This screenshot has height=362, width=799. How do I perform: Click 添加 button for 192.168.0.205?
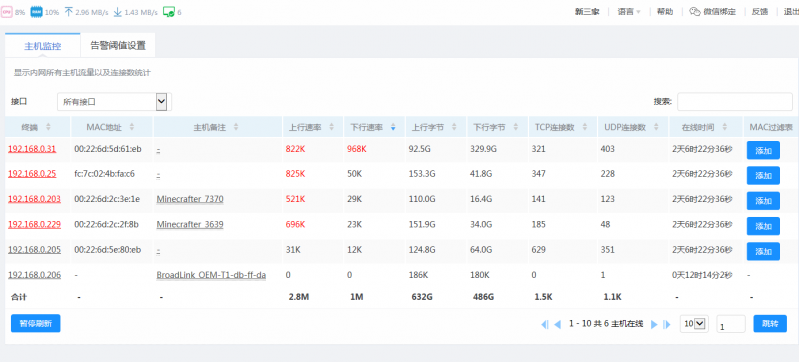tap(763, 251)
